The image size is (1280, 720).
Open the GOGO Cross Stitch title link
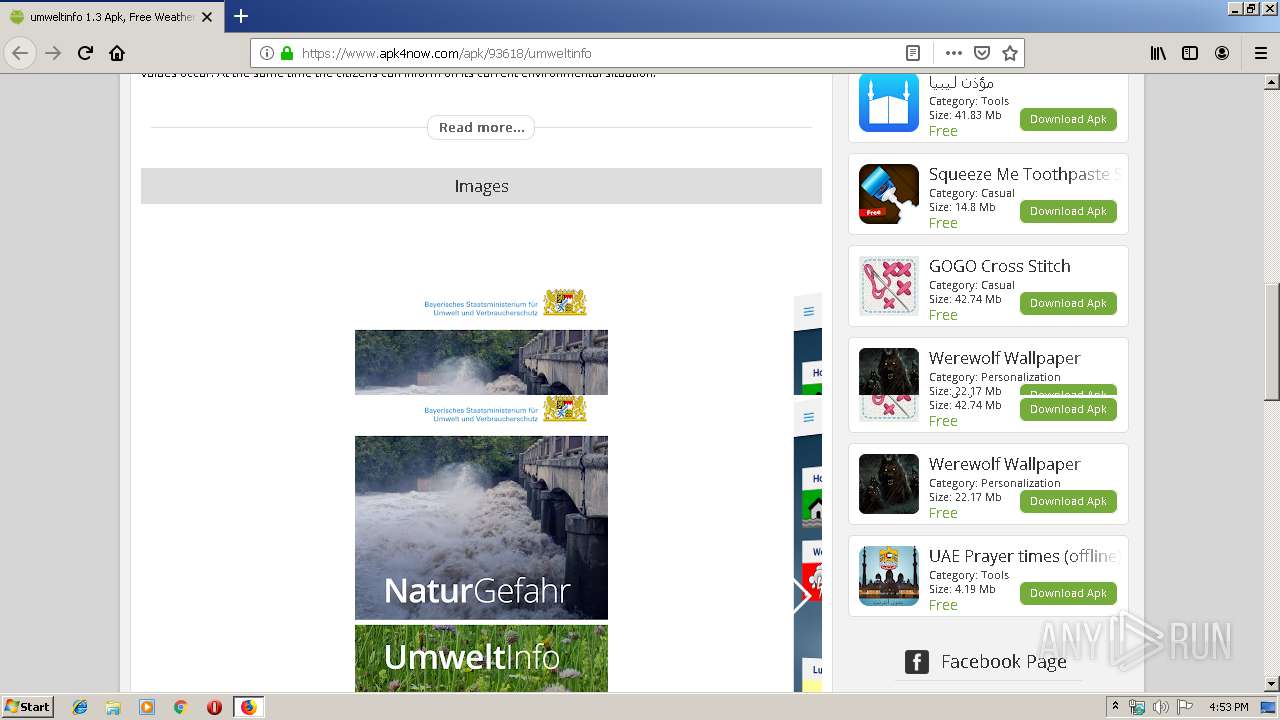[x=999, y=266]
